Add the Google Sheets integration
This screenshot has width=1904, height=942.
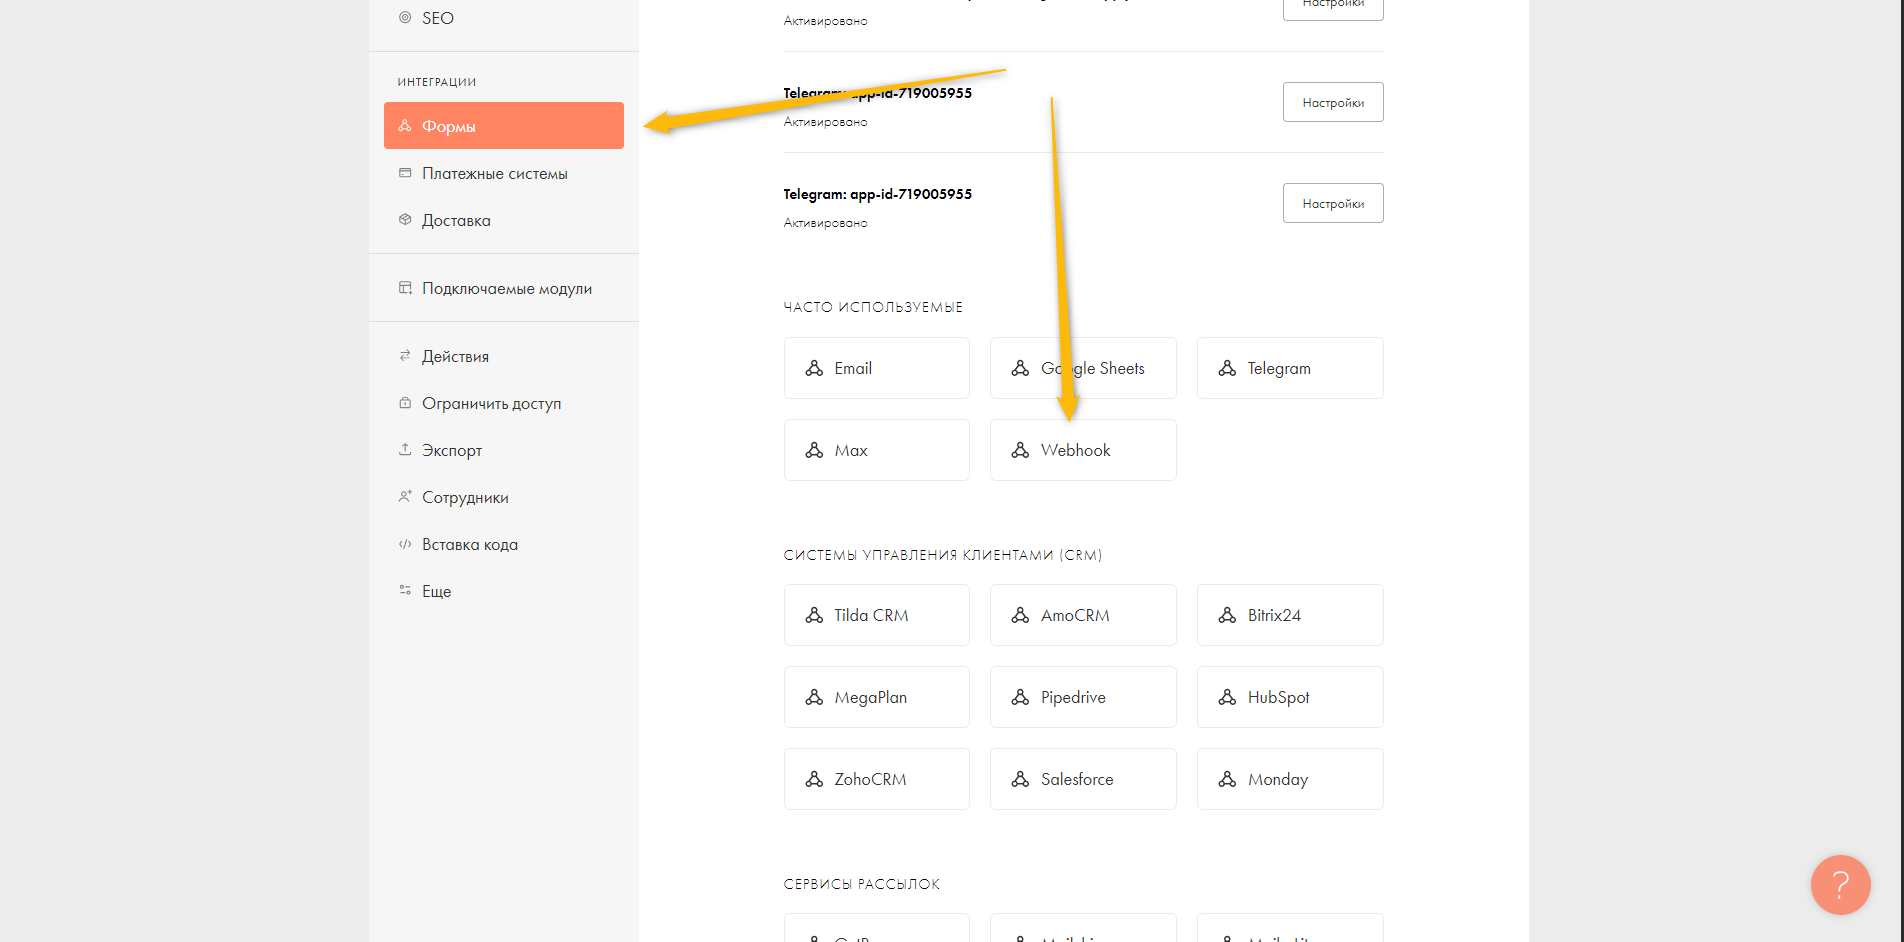(1083, 368)
